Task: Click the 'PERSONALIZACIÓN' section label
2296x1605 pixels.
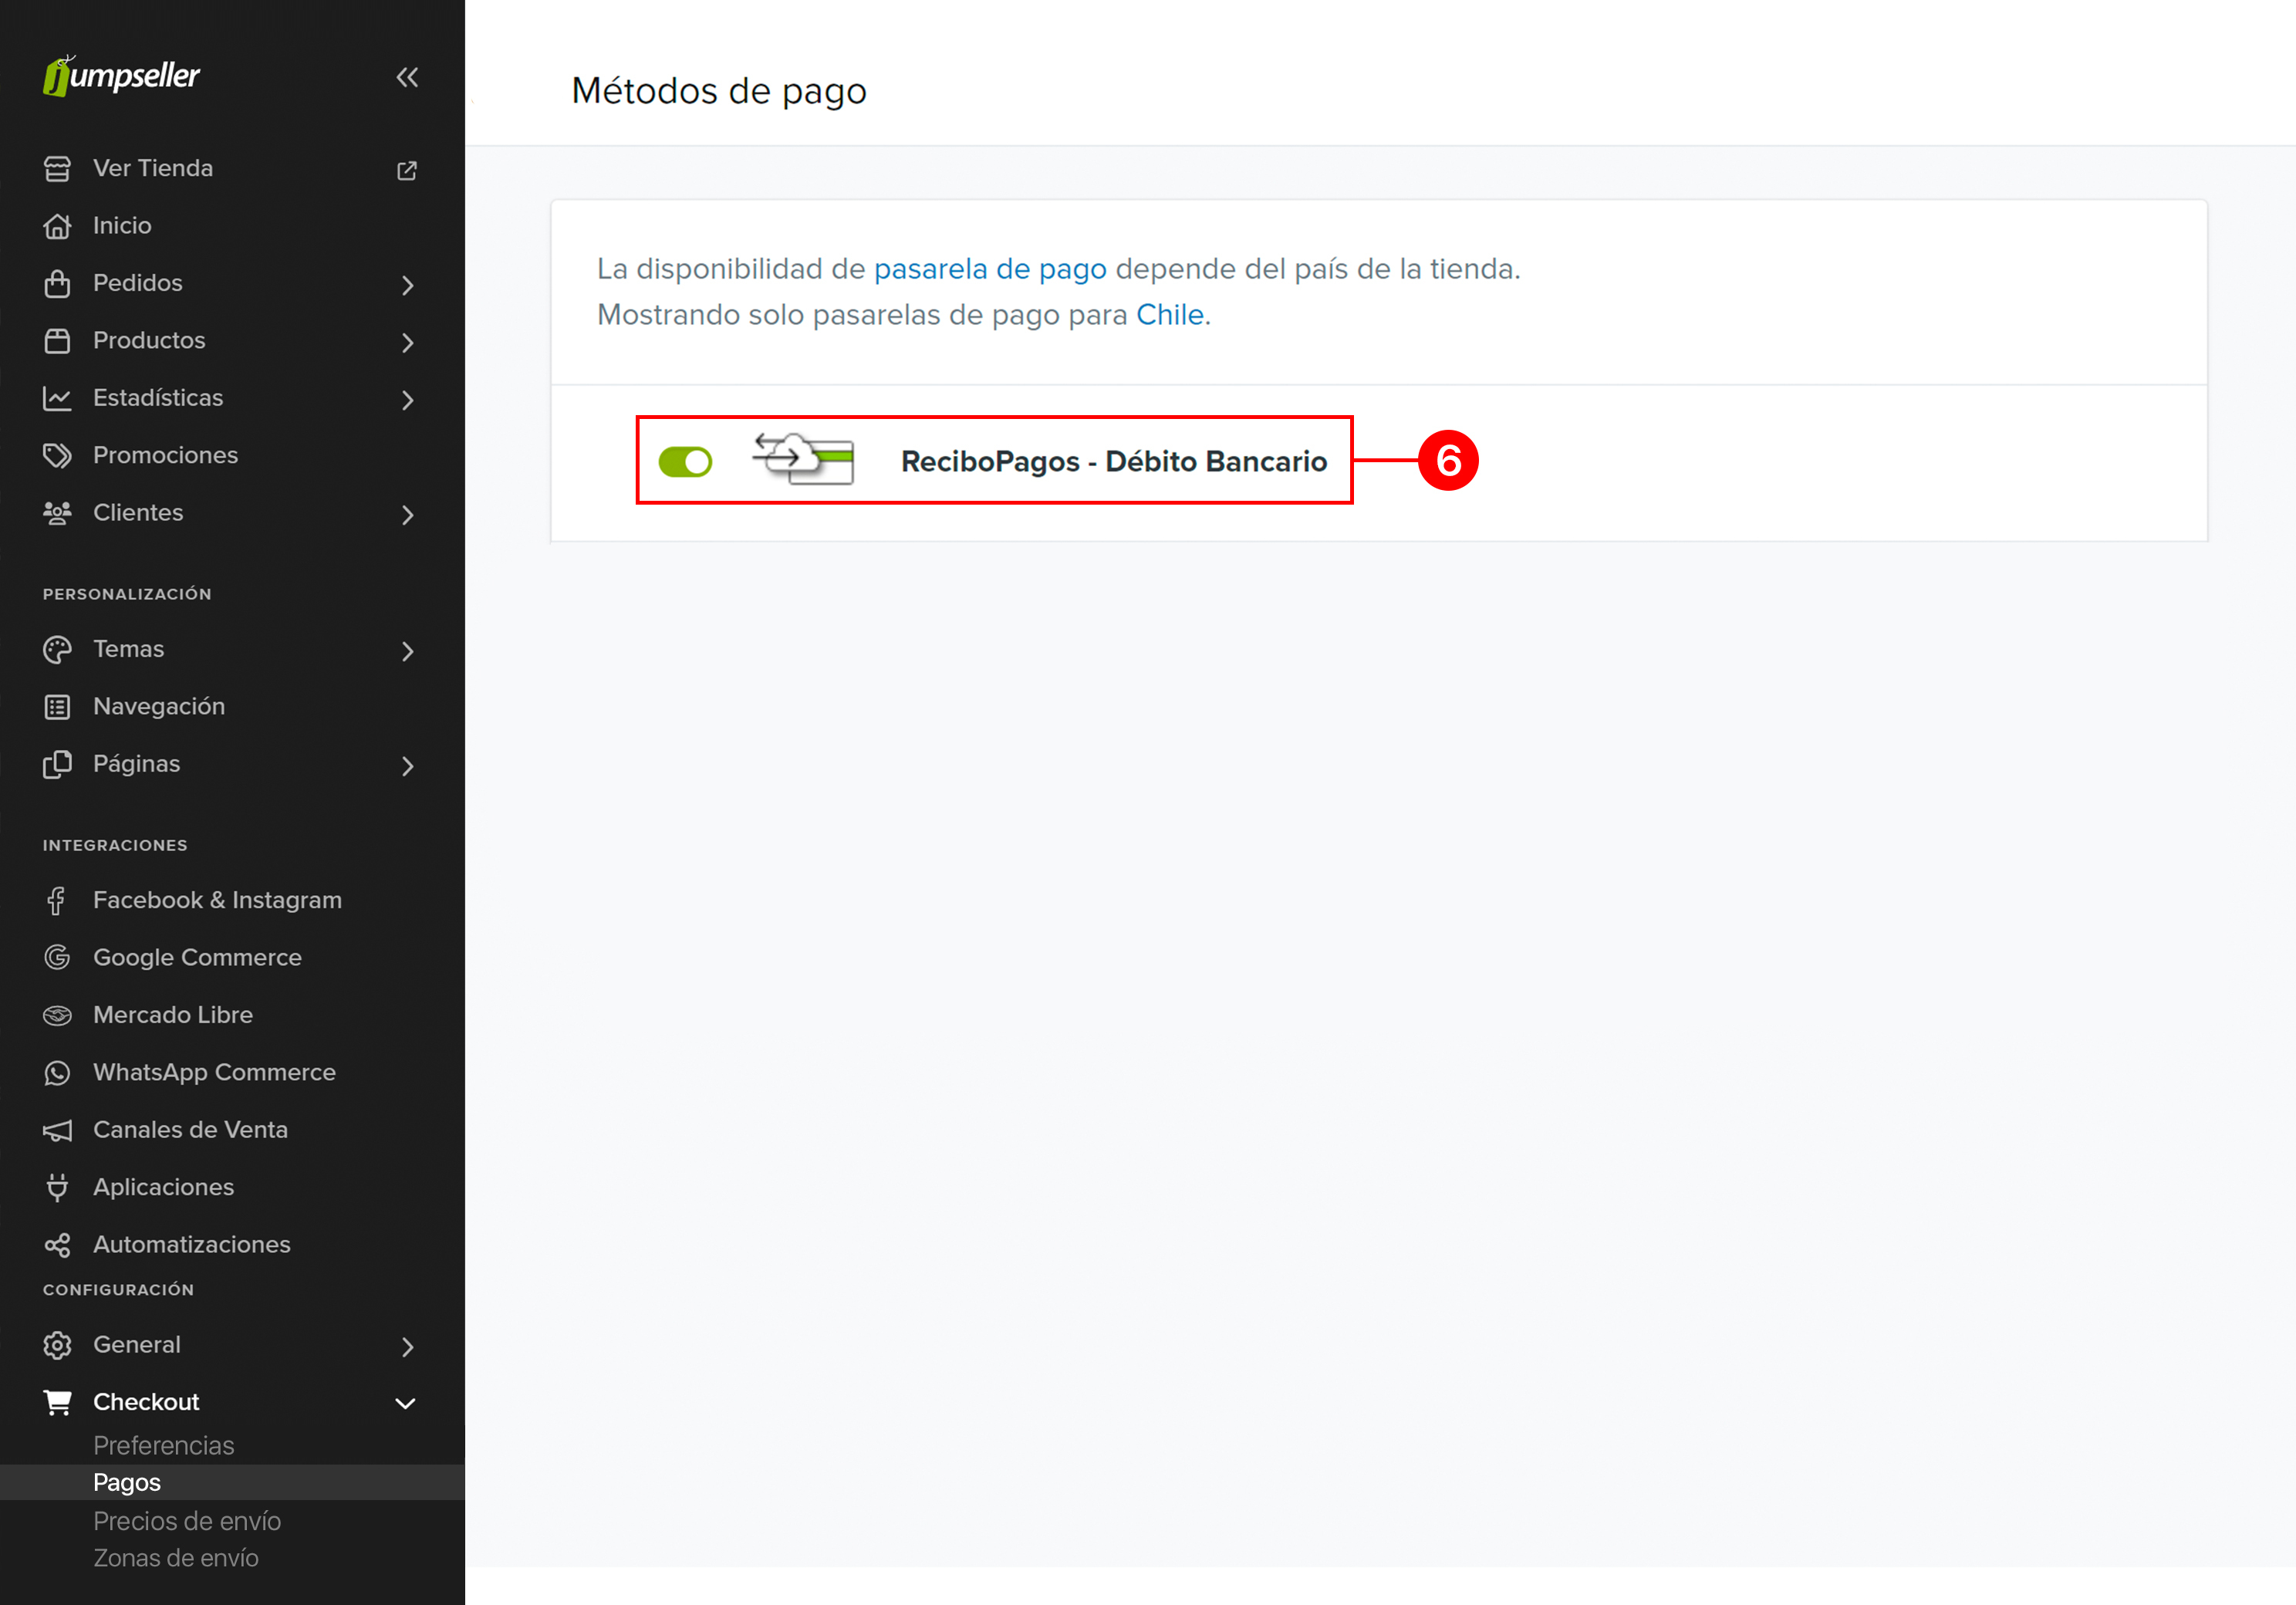Action: click(x=127, y=594)
